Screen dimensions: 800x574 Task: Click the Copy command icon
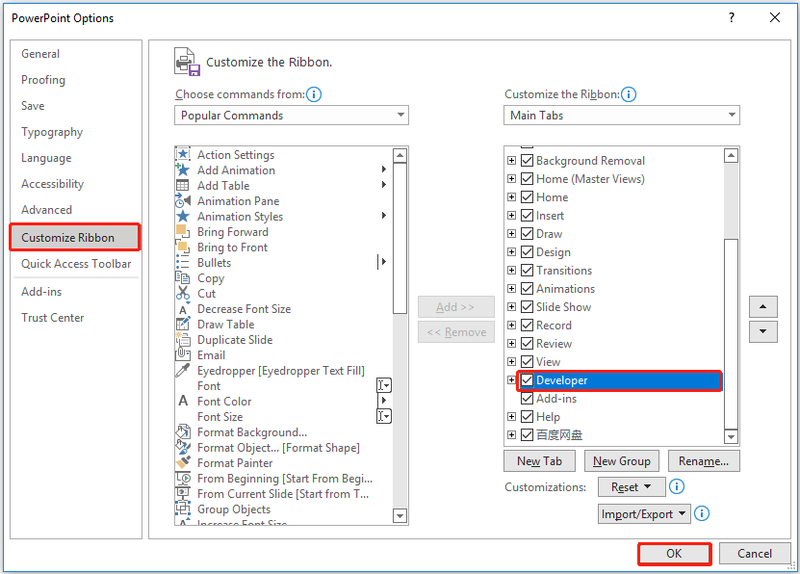[183, 278]
